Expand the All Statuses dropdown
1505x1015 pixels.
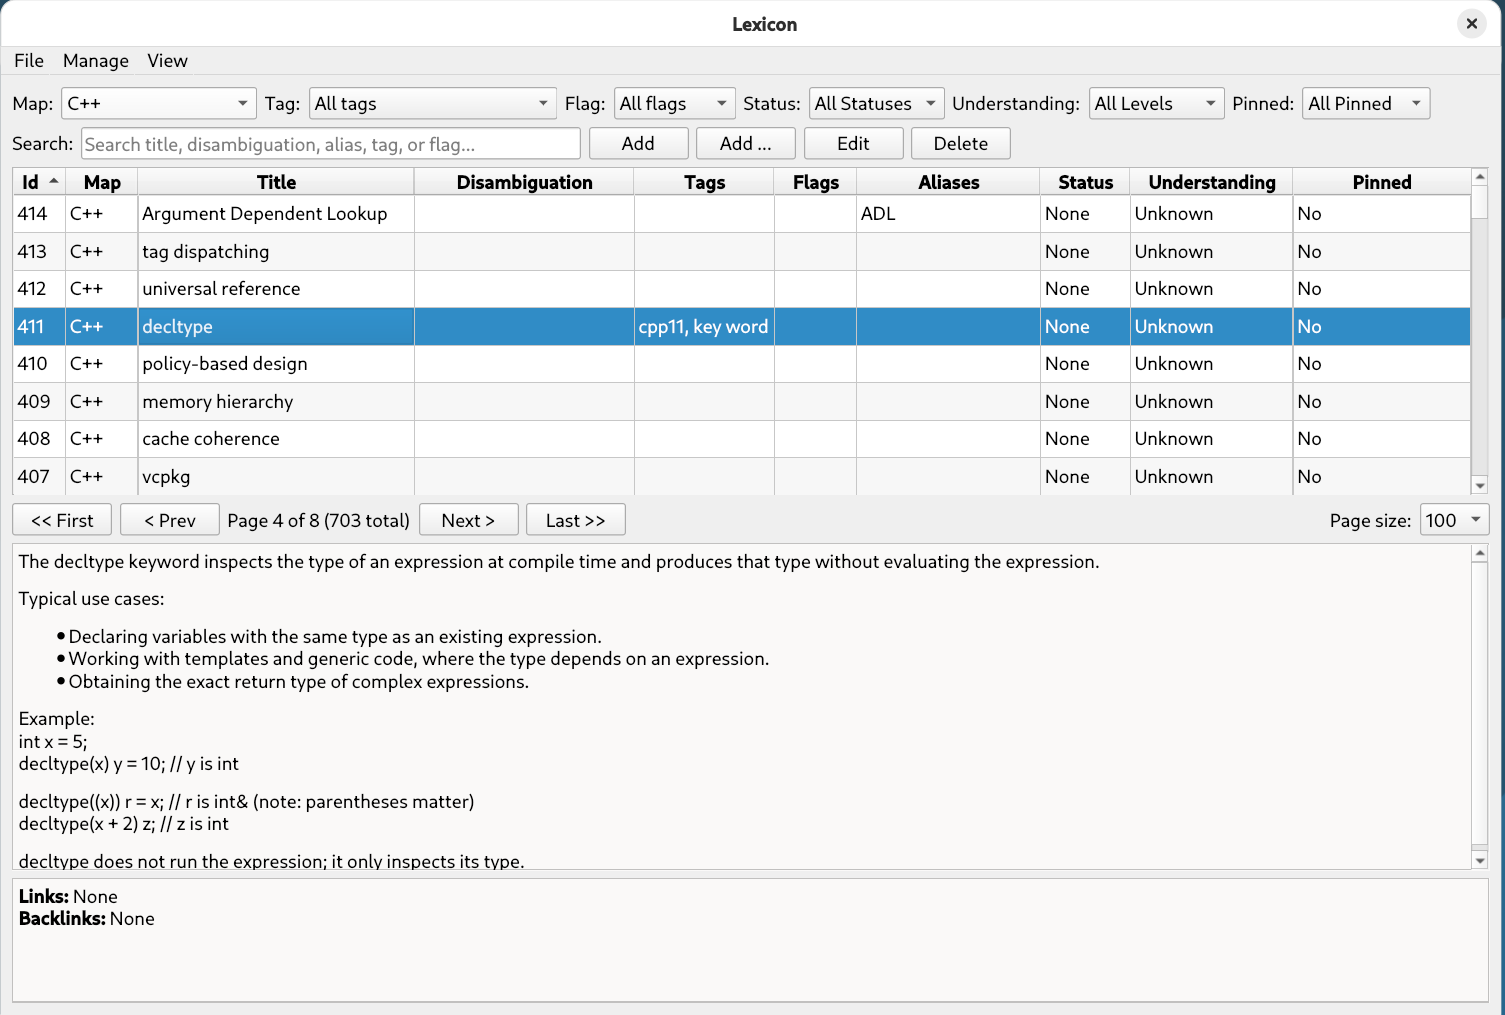[x=876, y=104]
